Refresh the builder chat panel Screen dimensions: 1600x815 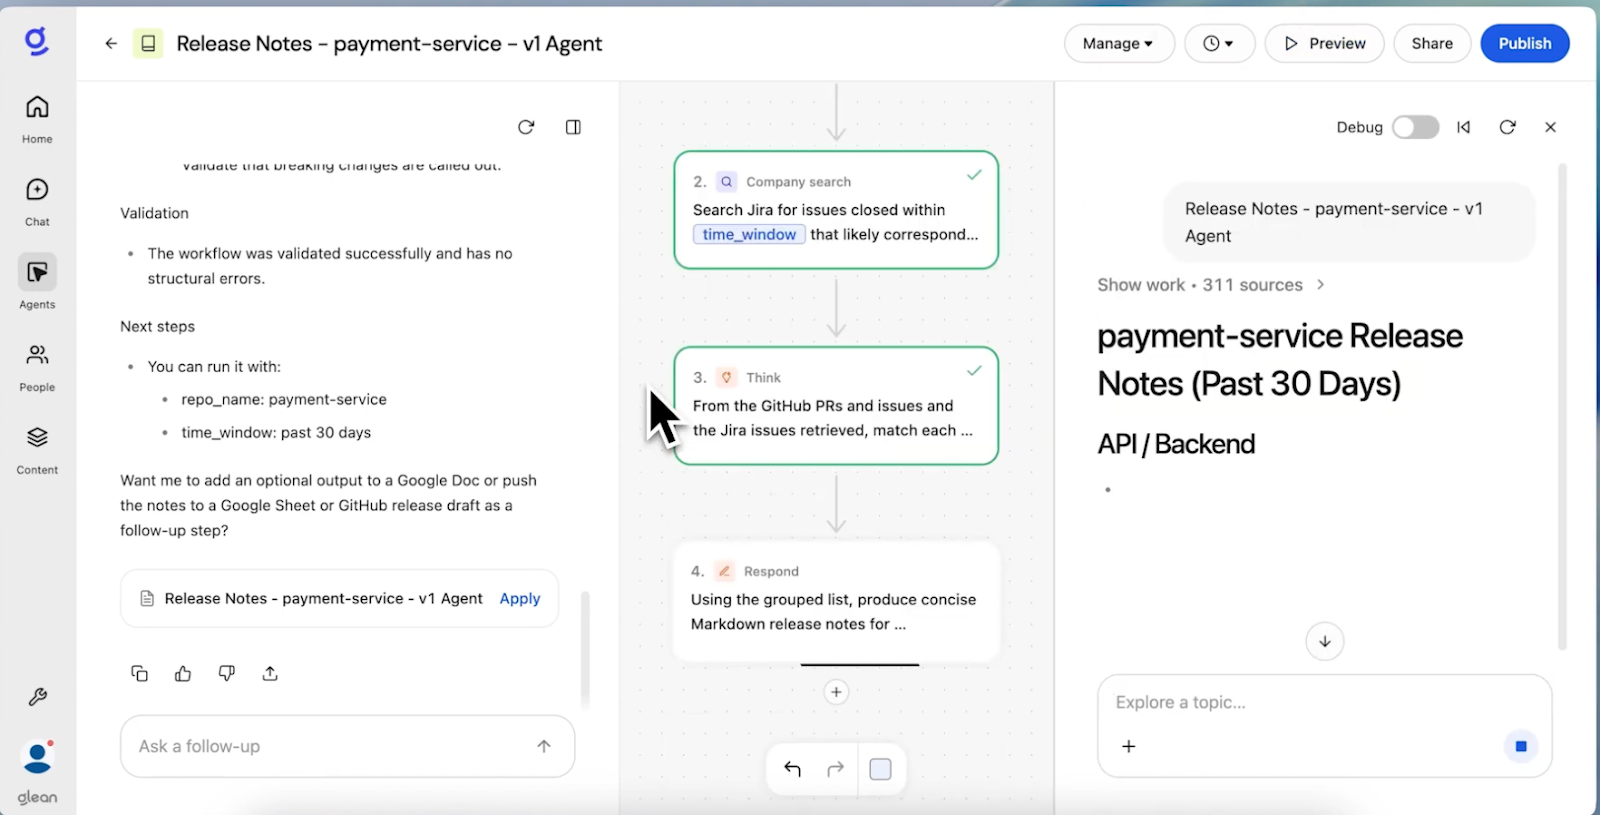click(526, 127)
